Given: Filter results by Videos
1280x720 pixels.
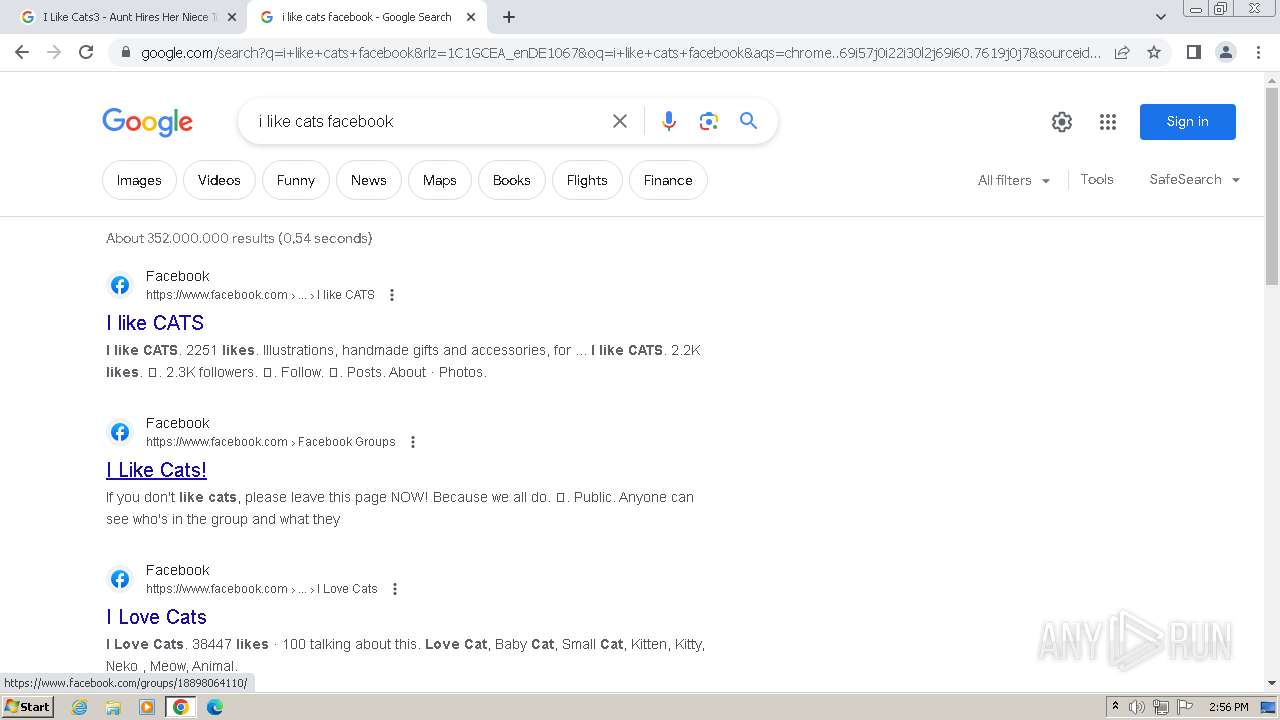Looking at the screenshot, I should pos(219,180).
